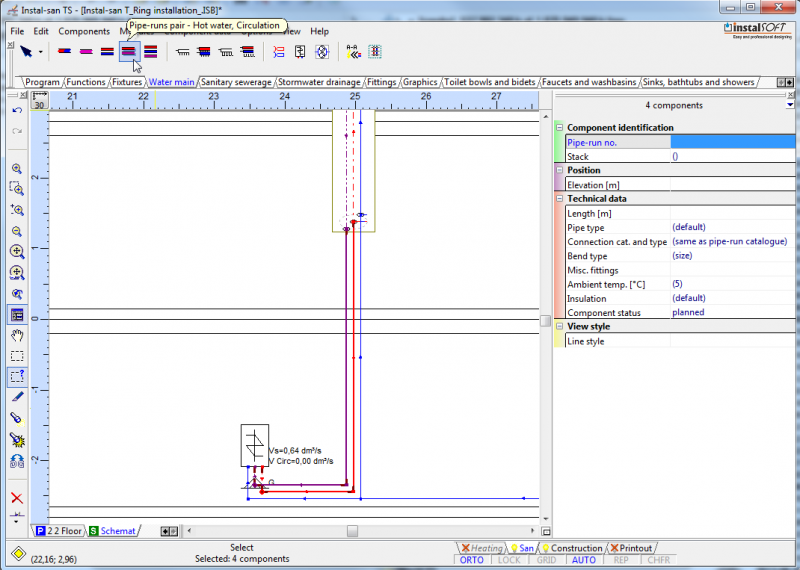
Task: Collapse the Technical data section
Action: click(x=560, y=199)
